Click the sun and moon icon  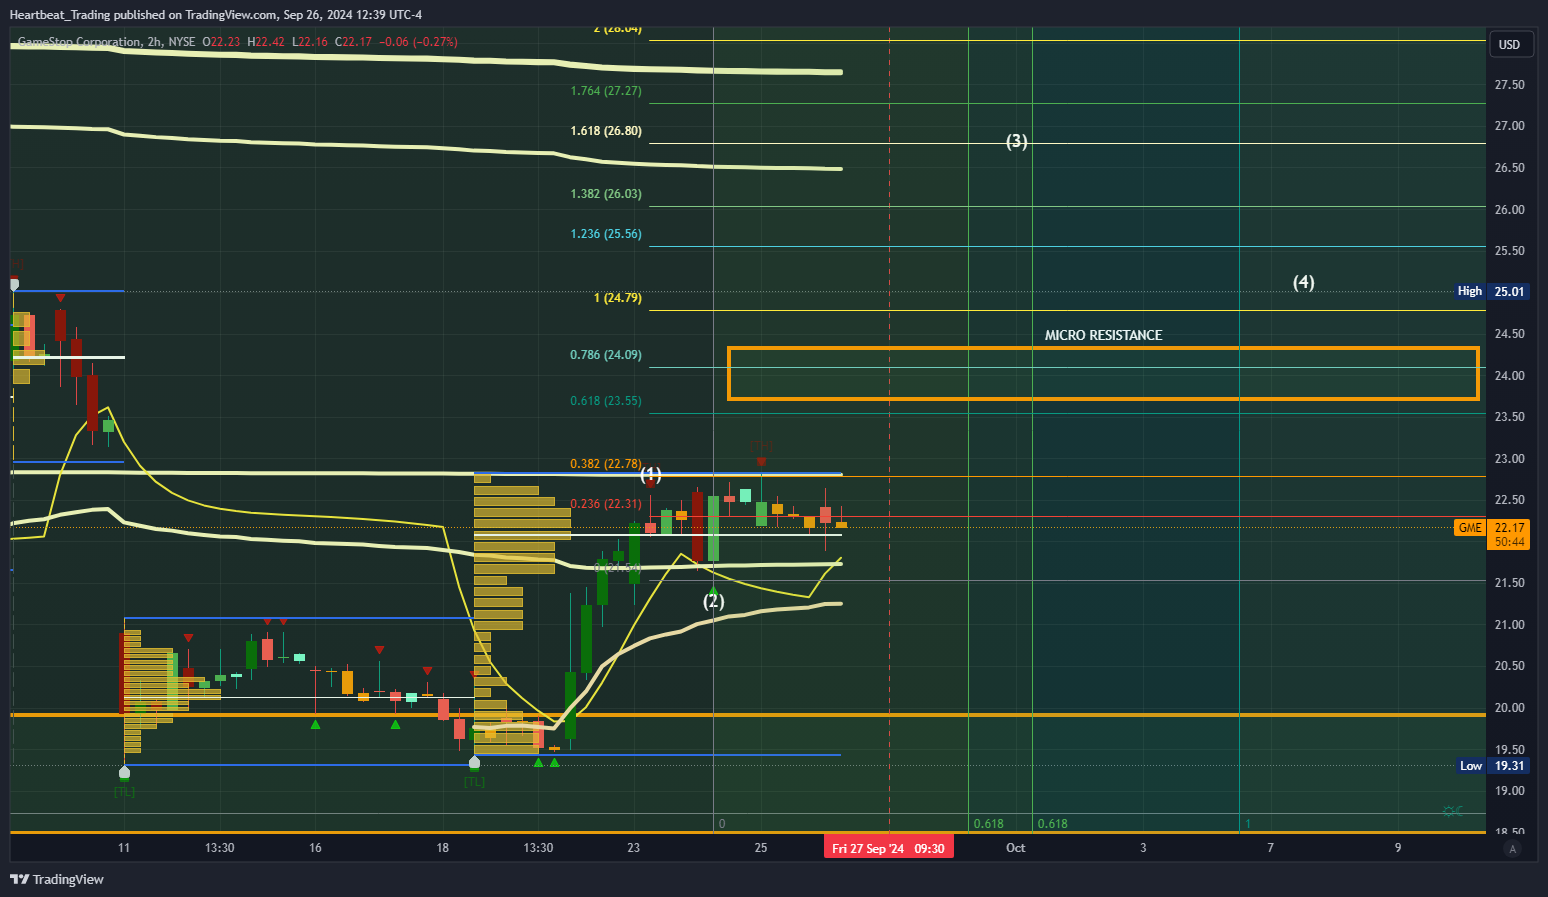click(x=1452, y=811)
